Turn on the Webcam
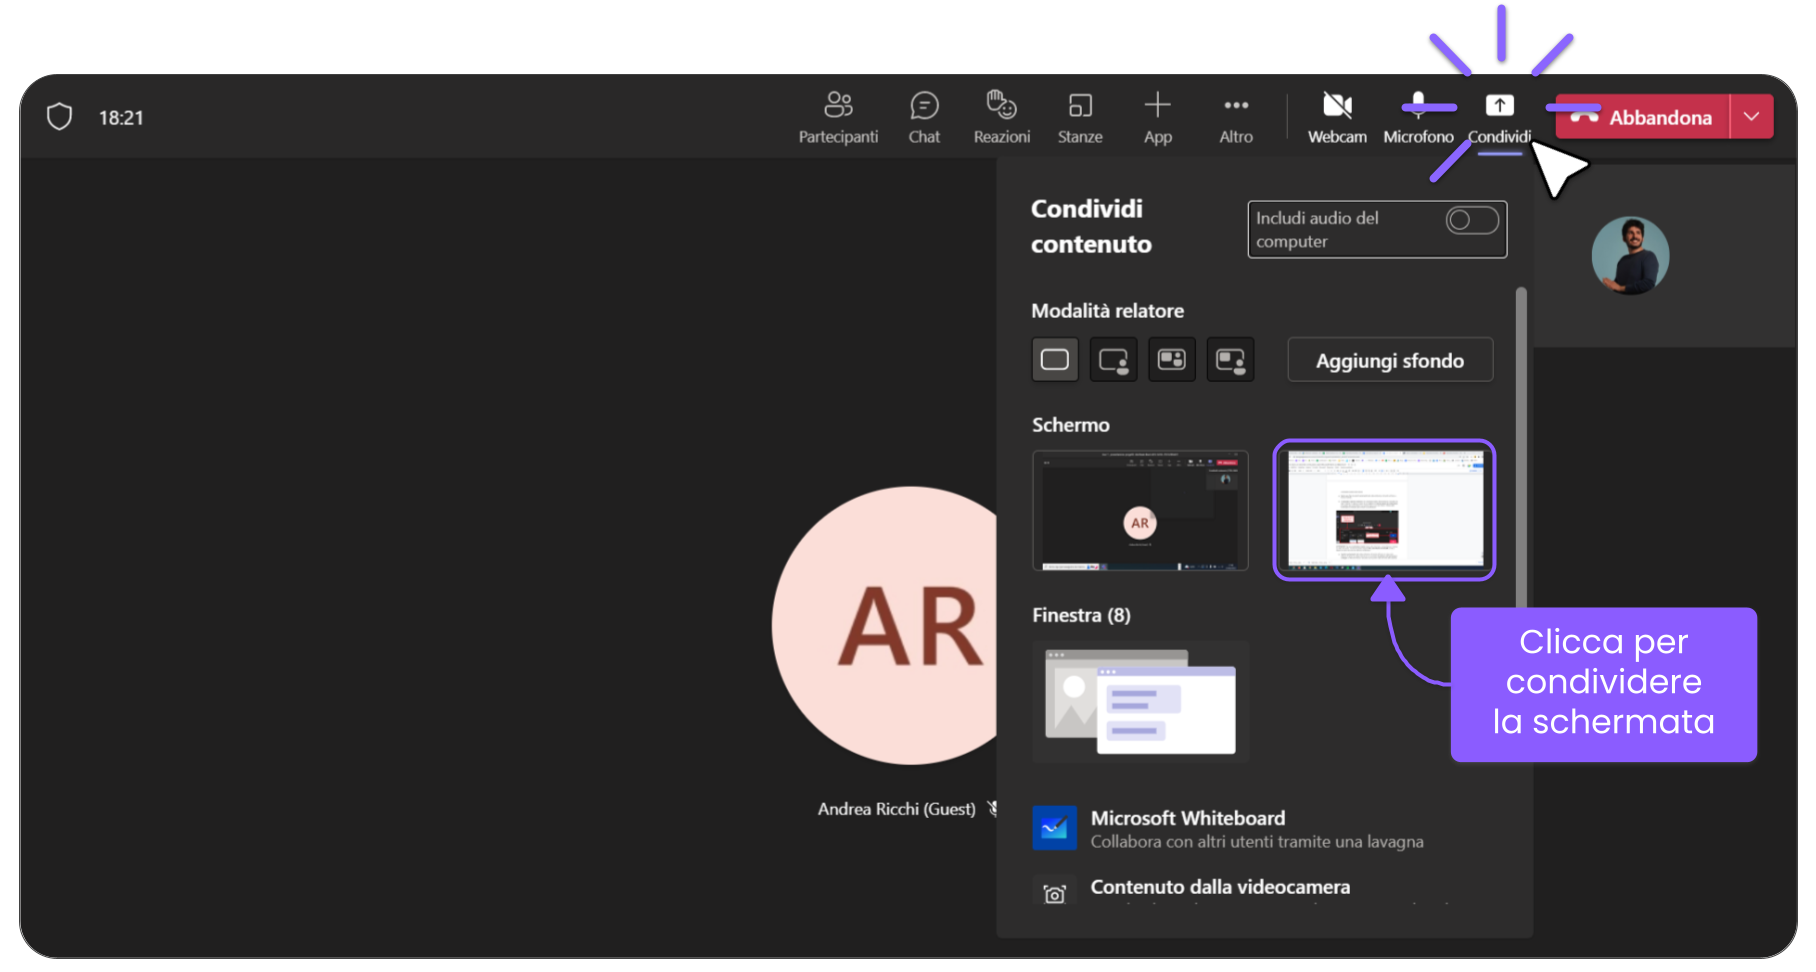Viewport: 1816px width, 972px height. coord(1337,118)
